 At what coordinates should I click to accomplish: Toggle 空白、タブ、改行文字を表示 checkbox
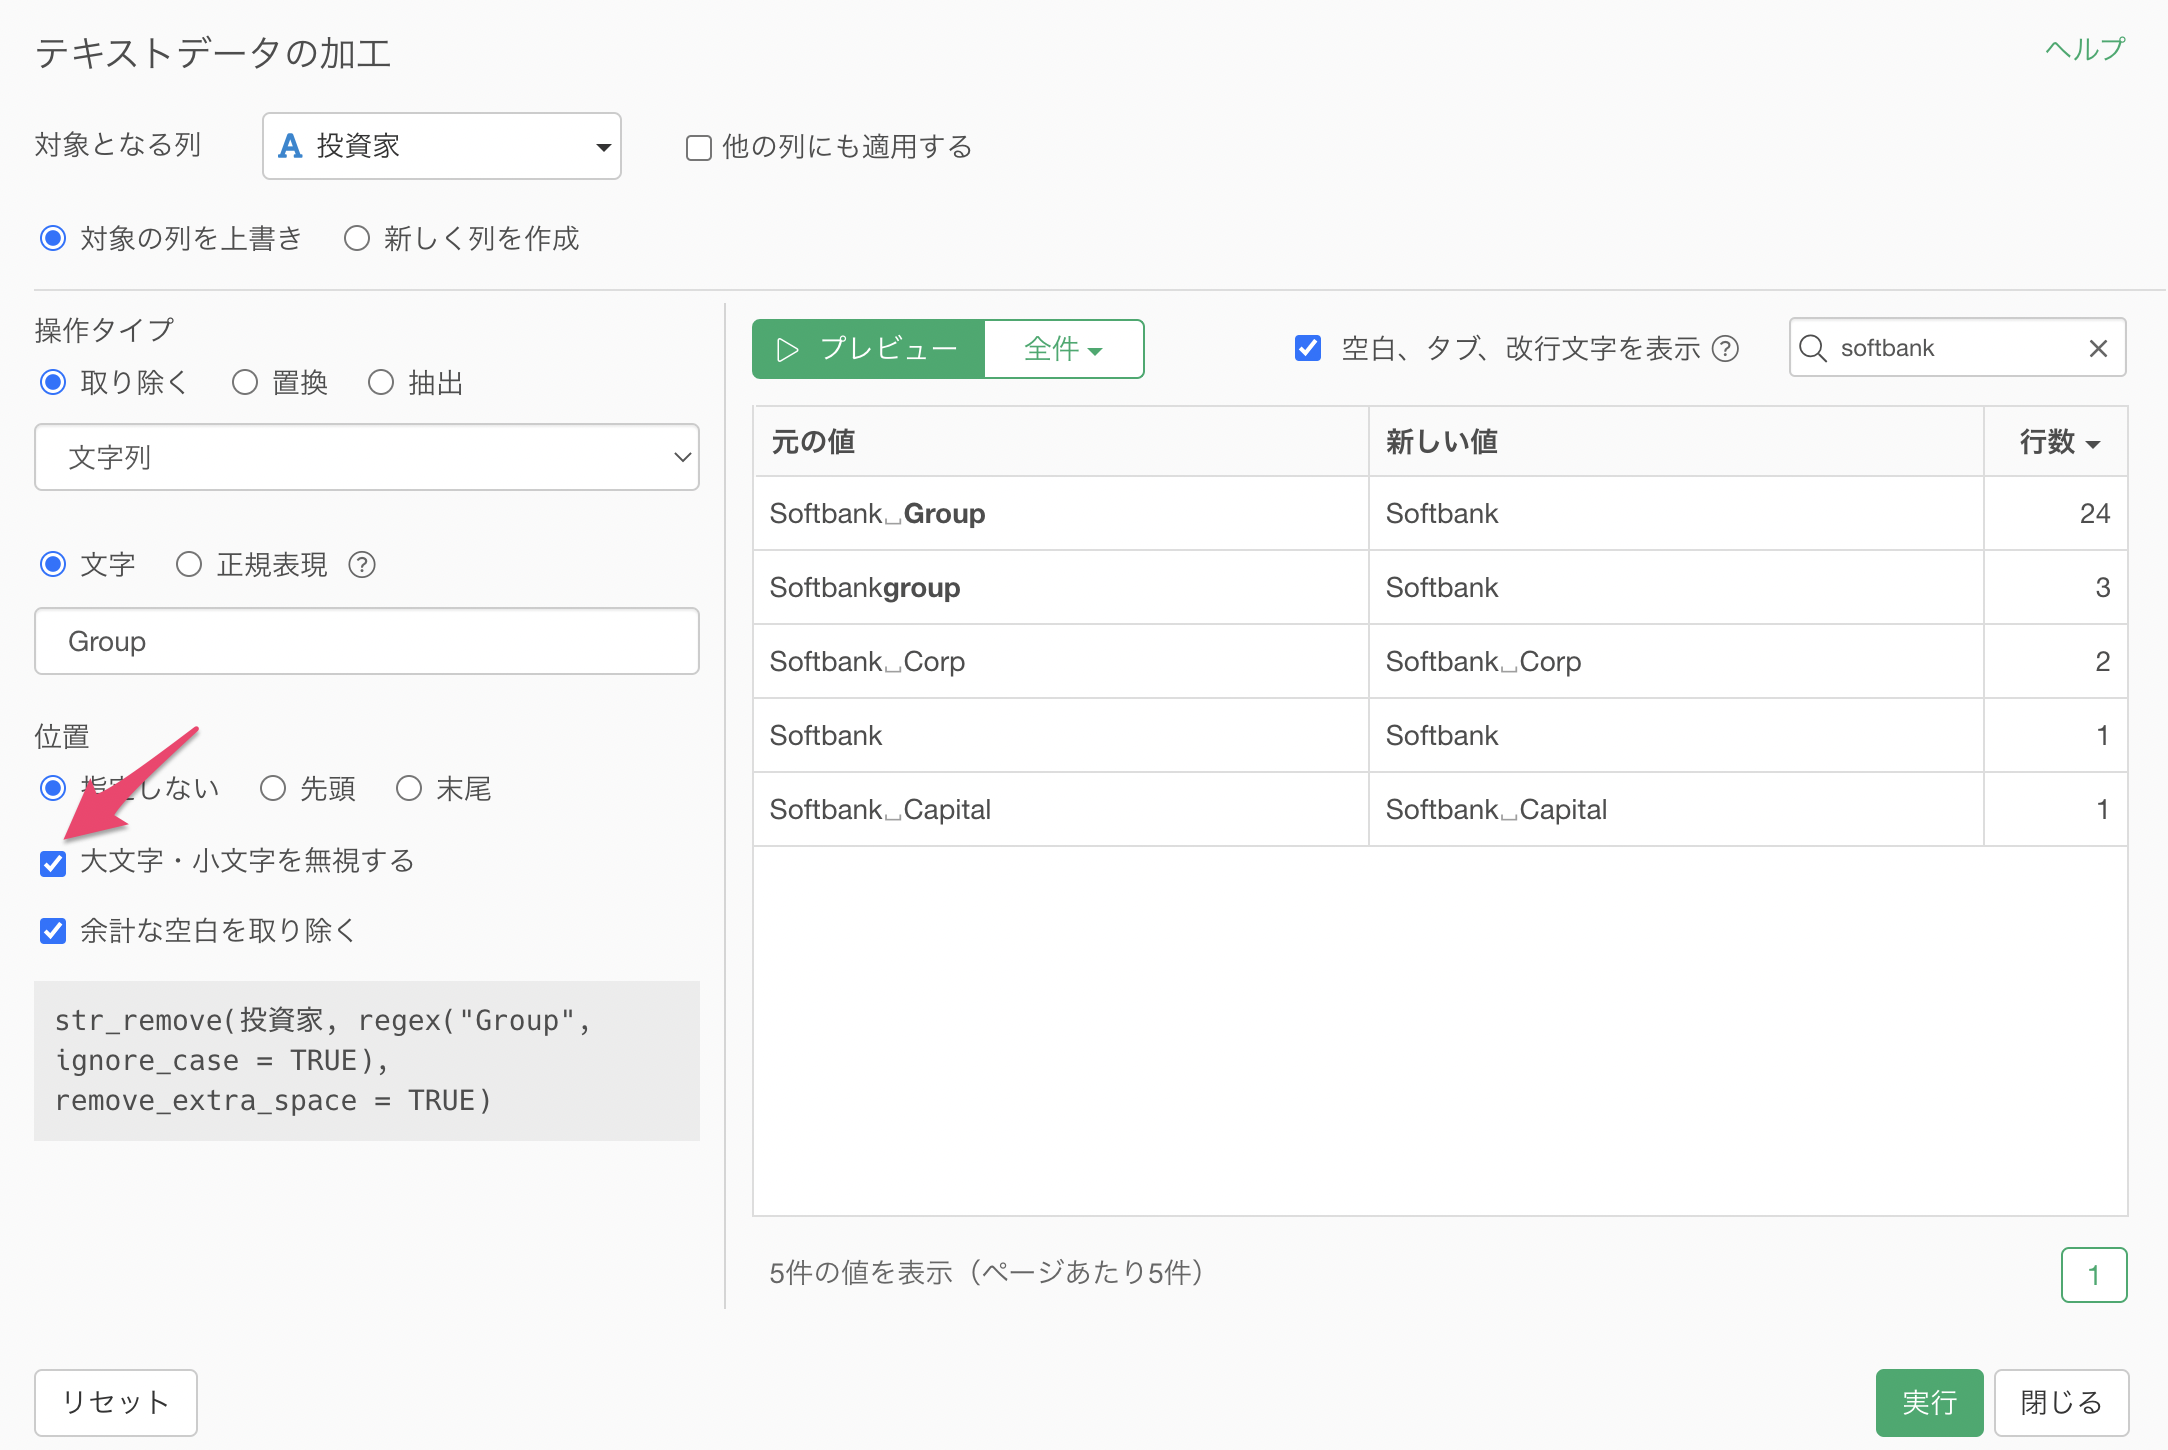[x=1308, y=348]
